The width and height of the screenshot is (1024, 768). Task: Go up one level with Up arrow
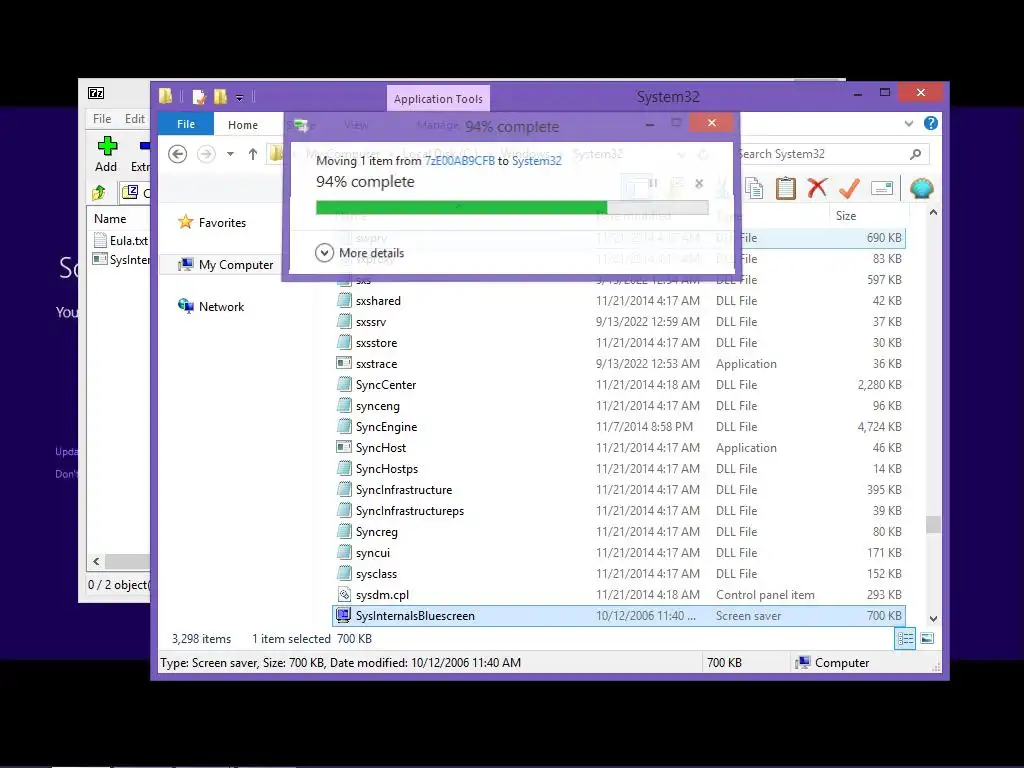coord(253,154)
